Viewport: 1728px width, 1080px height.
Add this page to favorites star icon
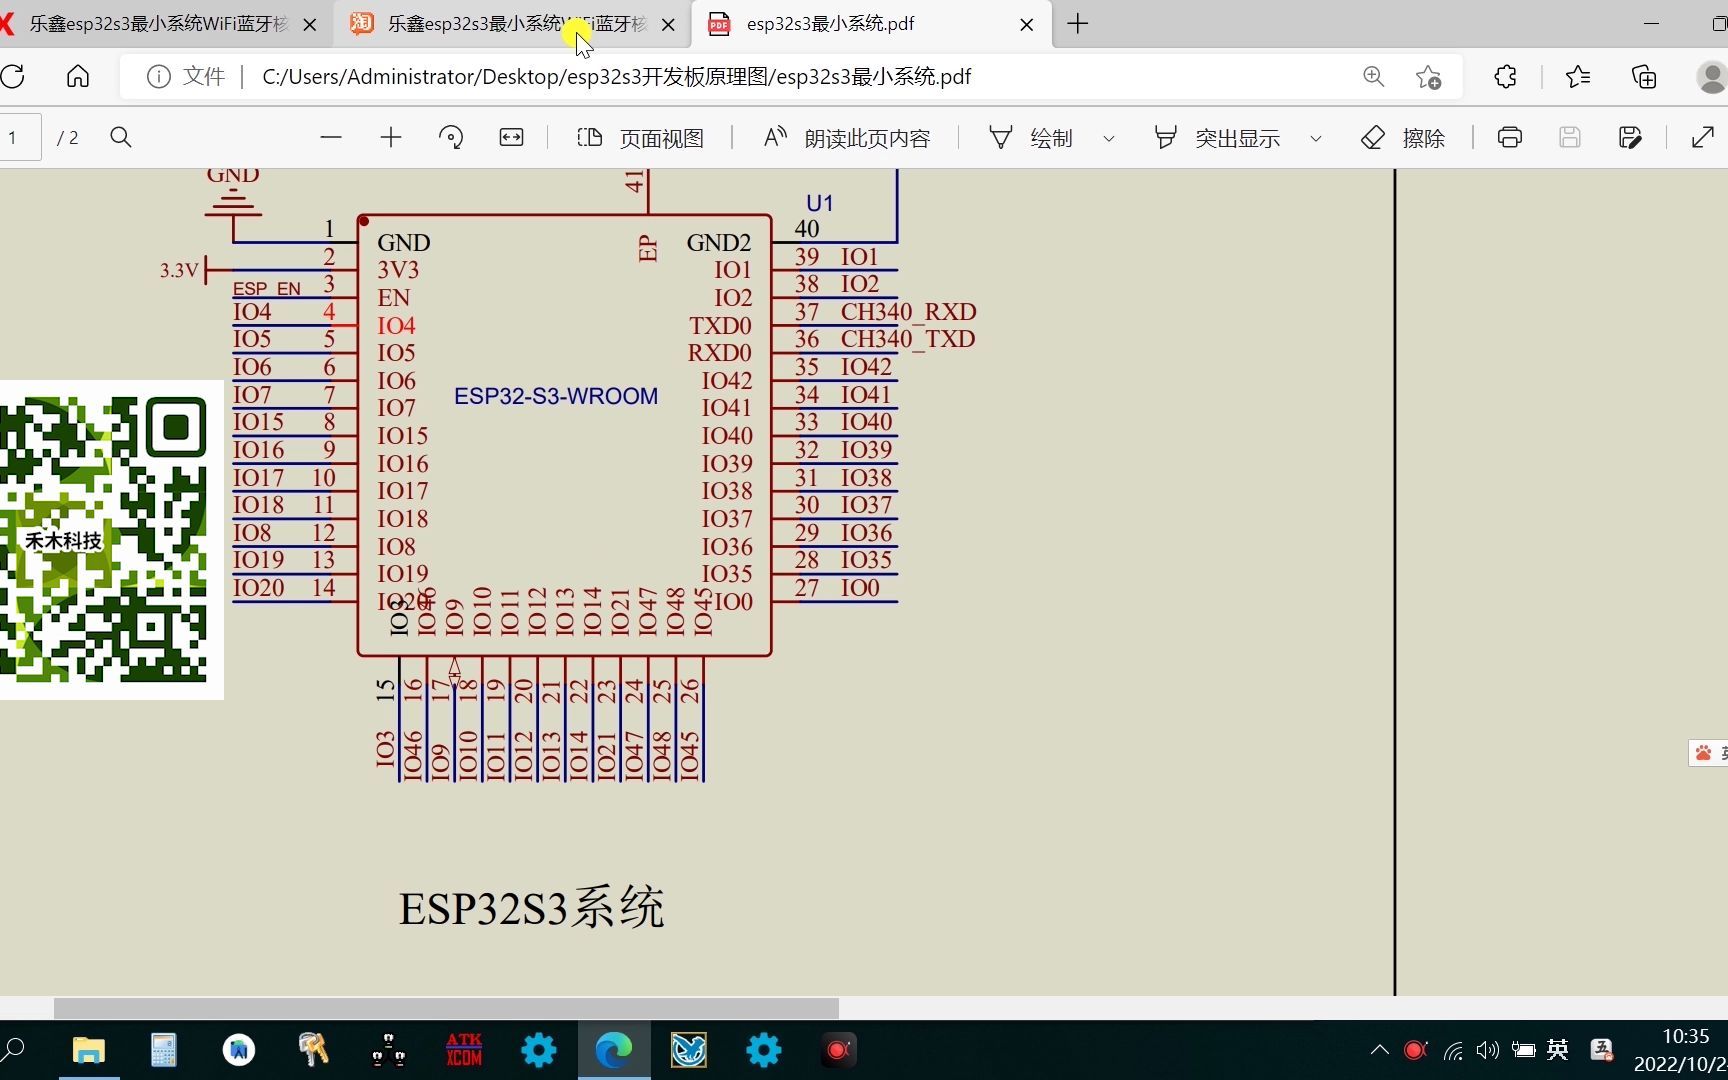pos(1429,77)
